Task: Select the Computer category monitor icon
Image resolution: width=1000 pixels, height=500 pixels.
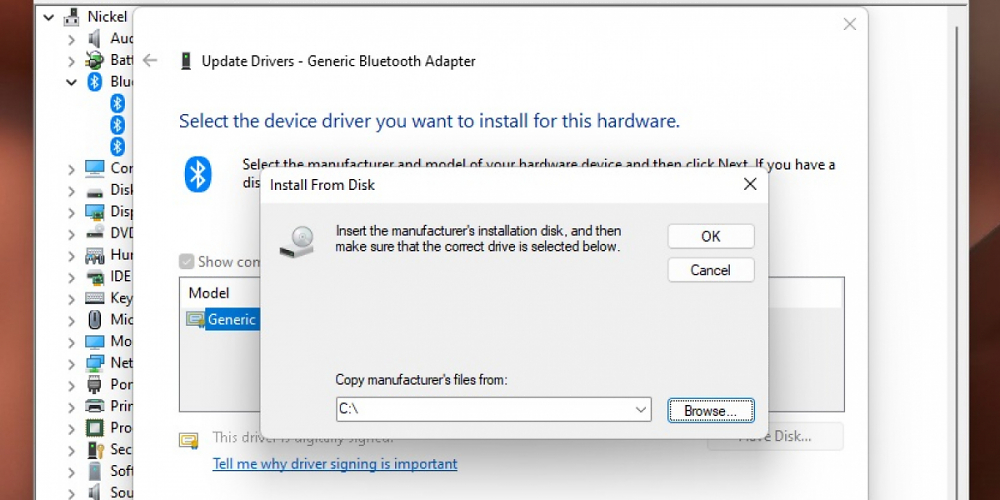Action: coord(94,168)
